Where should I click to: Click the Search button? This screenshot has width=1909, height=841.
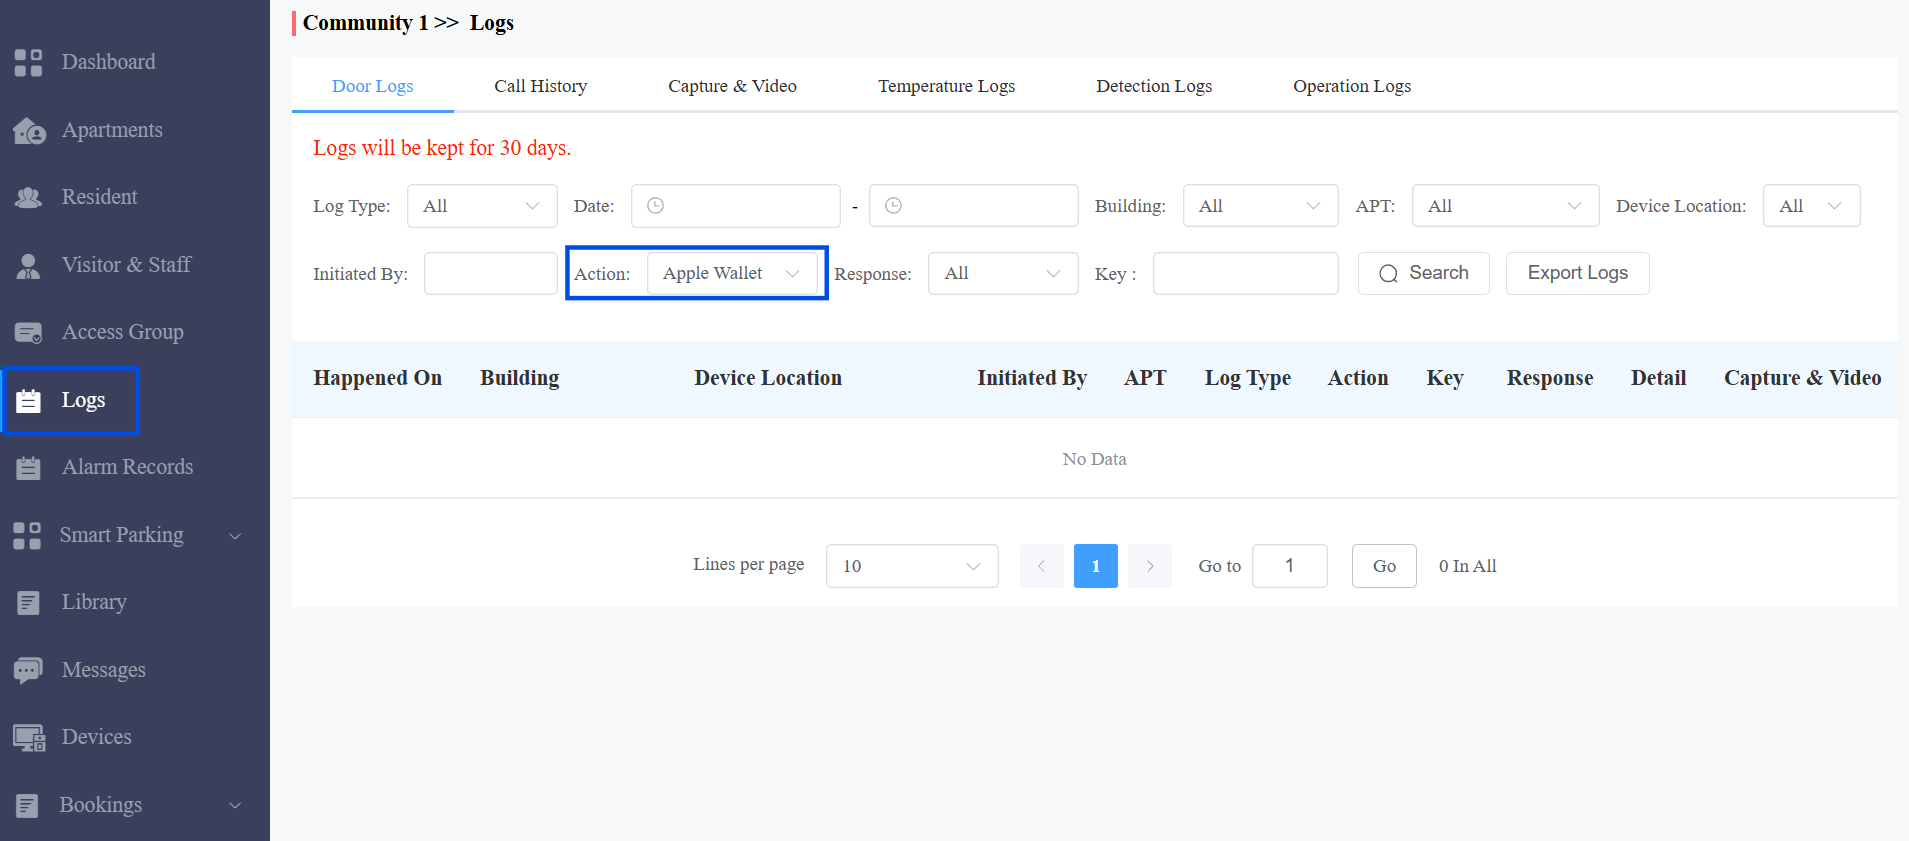coord(1424,273)
